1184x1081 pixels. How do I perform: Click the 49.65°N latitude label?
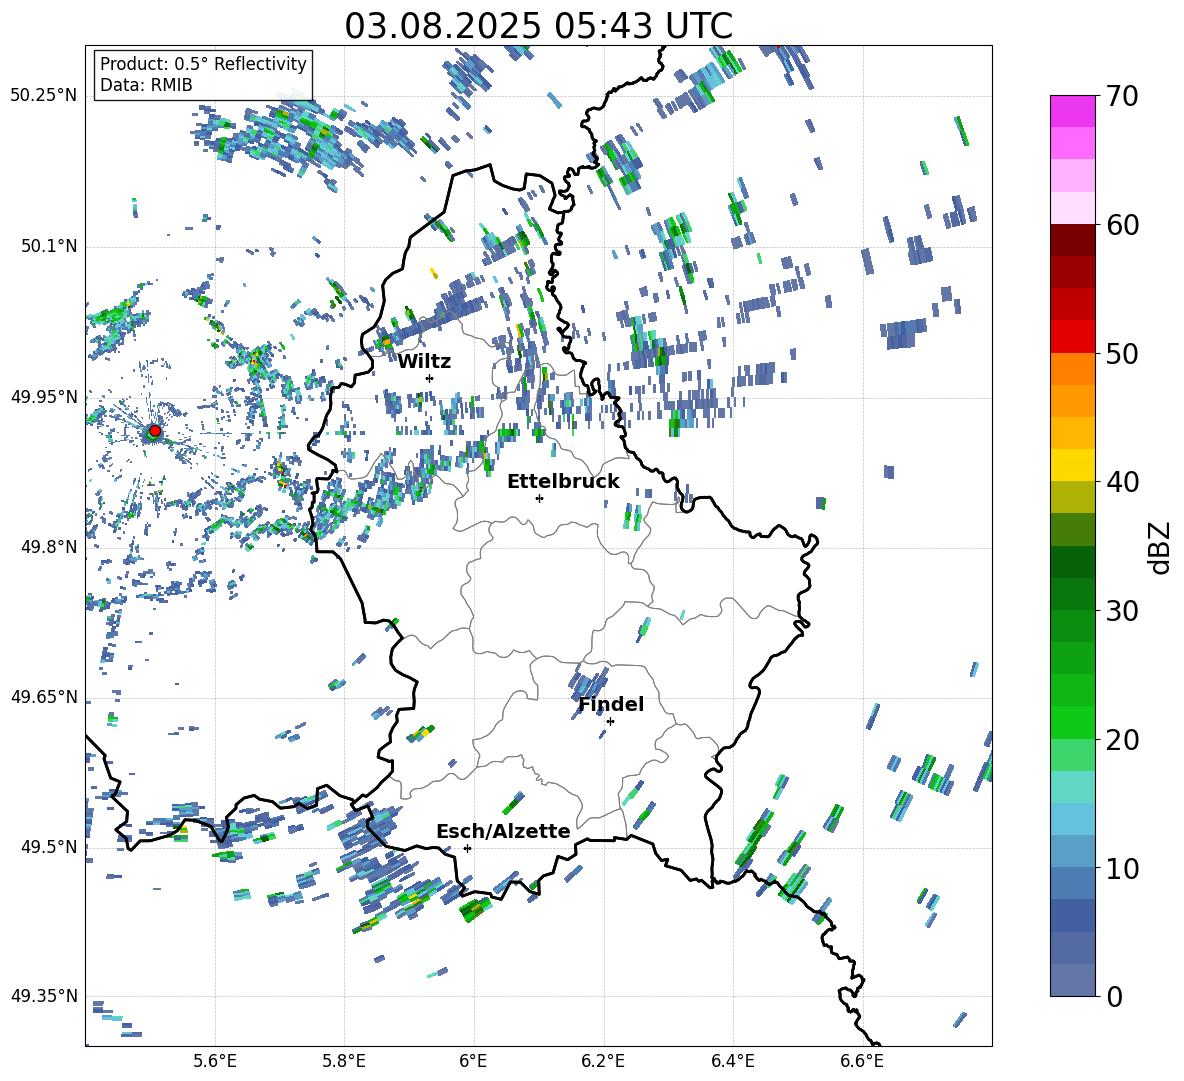pos(43,697)
